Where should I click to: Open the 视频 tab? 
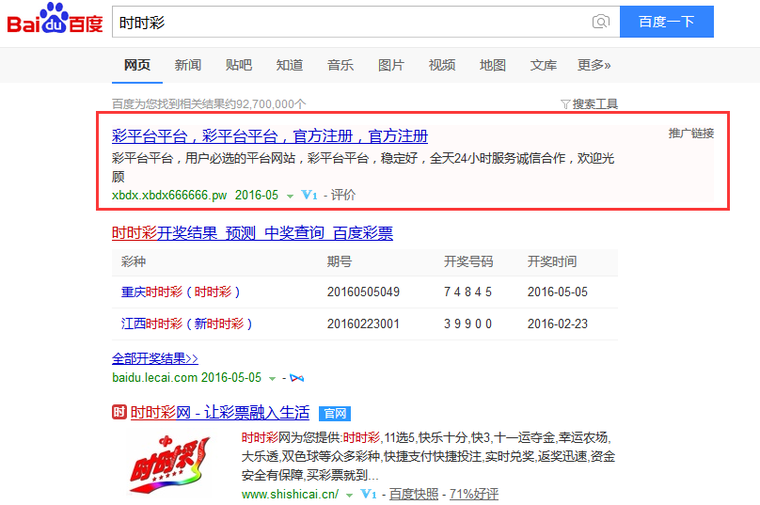442,65
